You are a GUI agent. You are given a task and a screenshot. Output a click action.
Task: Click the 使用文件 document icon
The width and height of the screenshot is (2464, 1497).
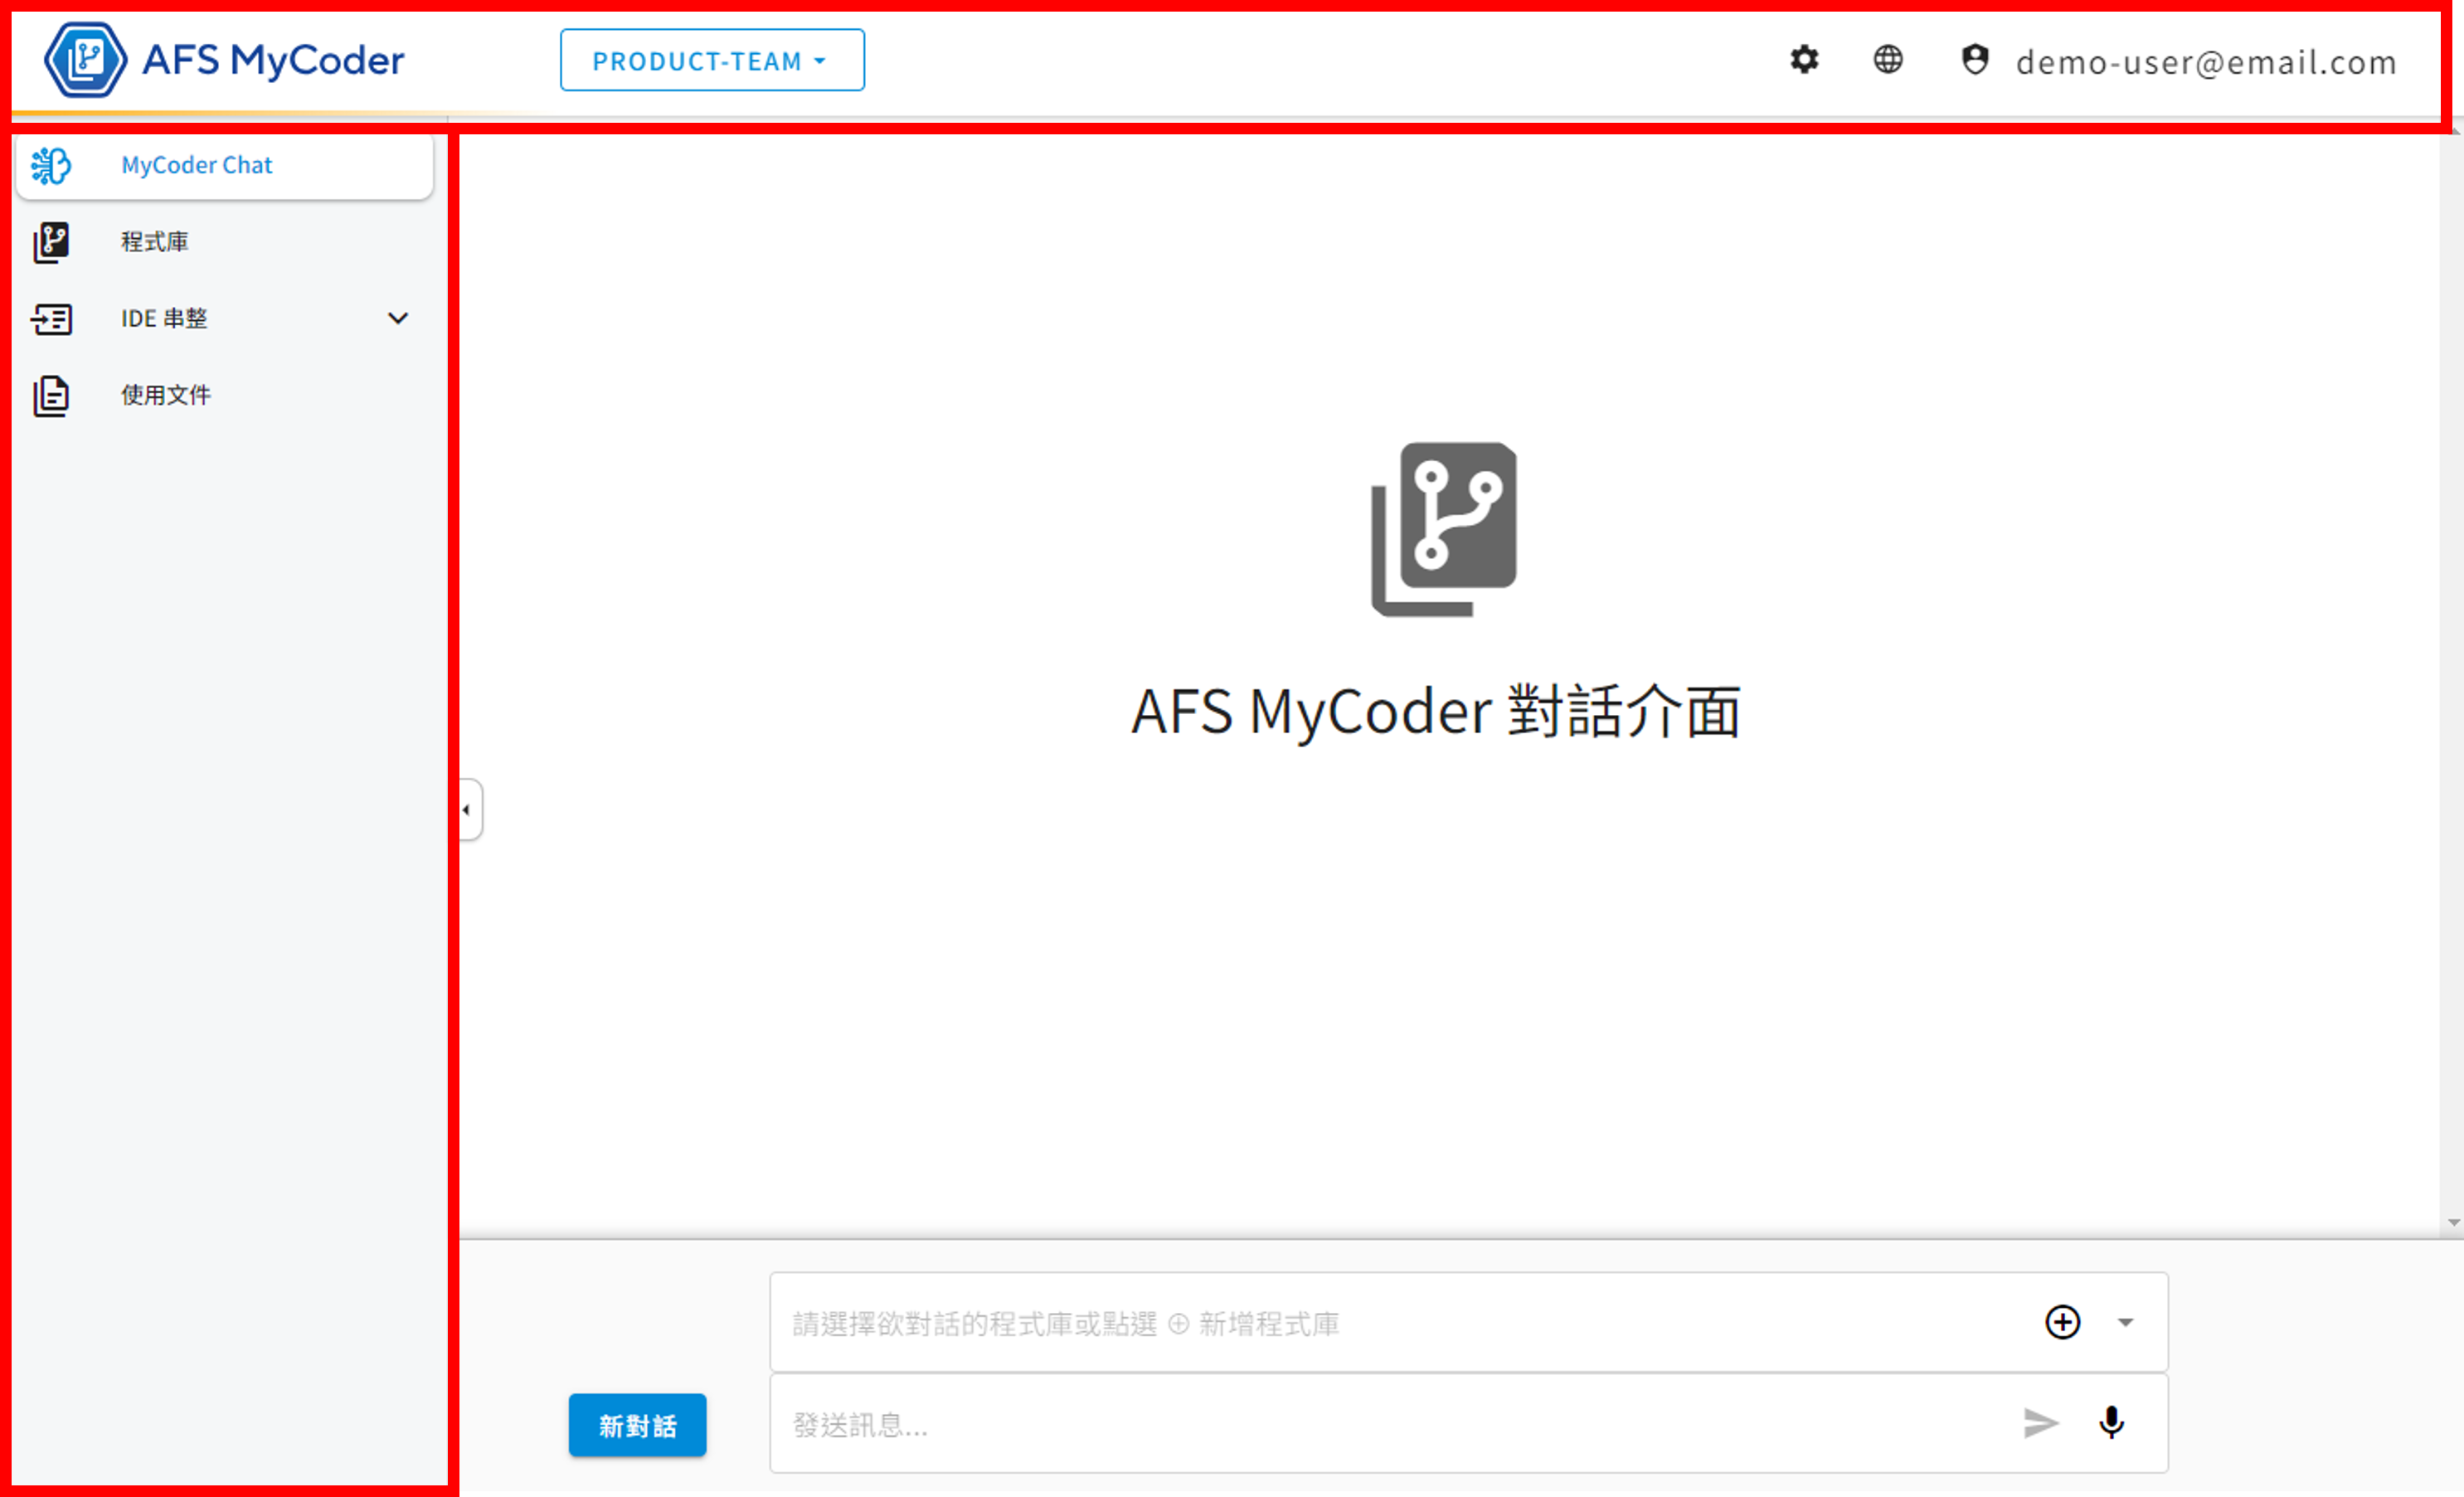[51, 396]
